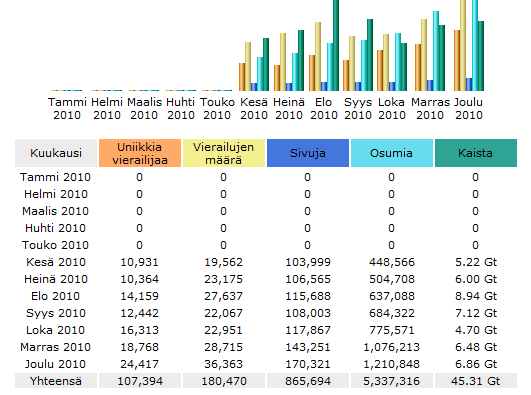The image size is (531, 395).
Task: Click the green Kaista header
Action: 475,153
